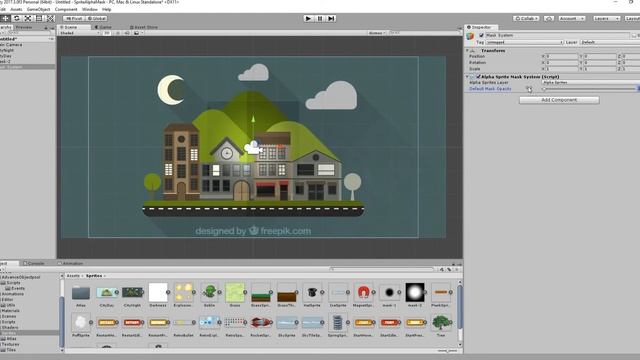Disable Alpha Sprite Mask System script checkbox
The image size is (640, 360).
click(478, 76)
